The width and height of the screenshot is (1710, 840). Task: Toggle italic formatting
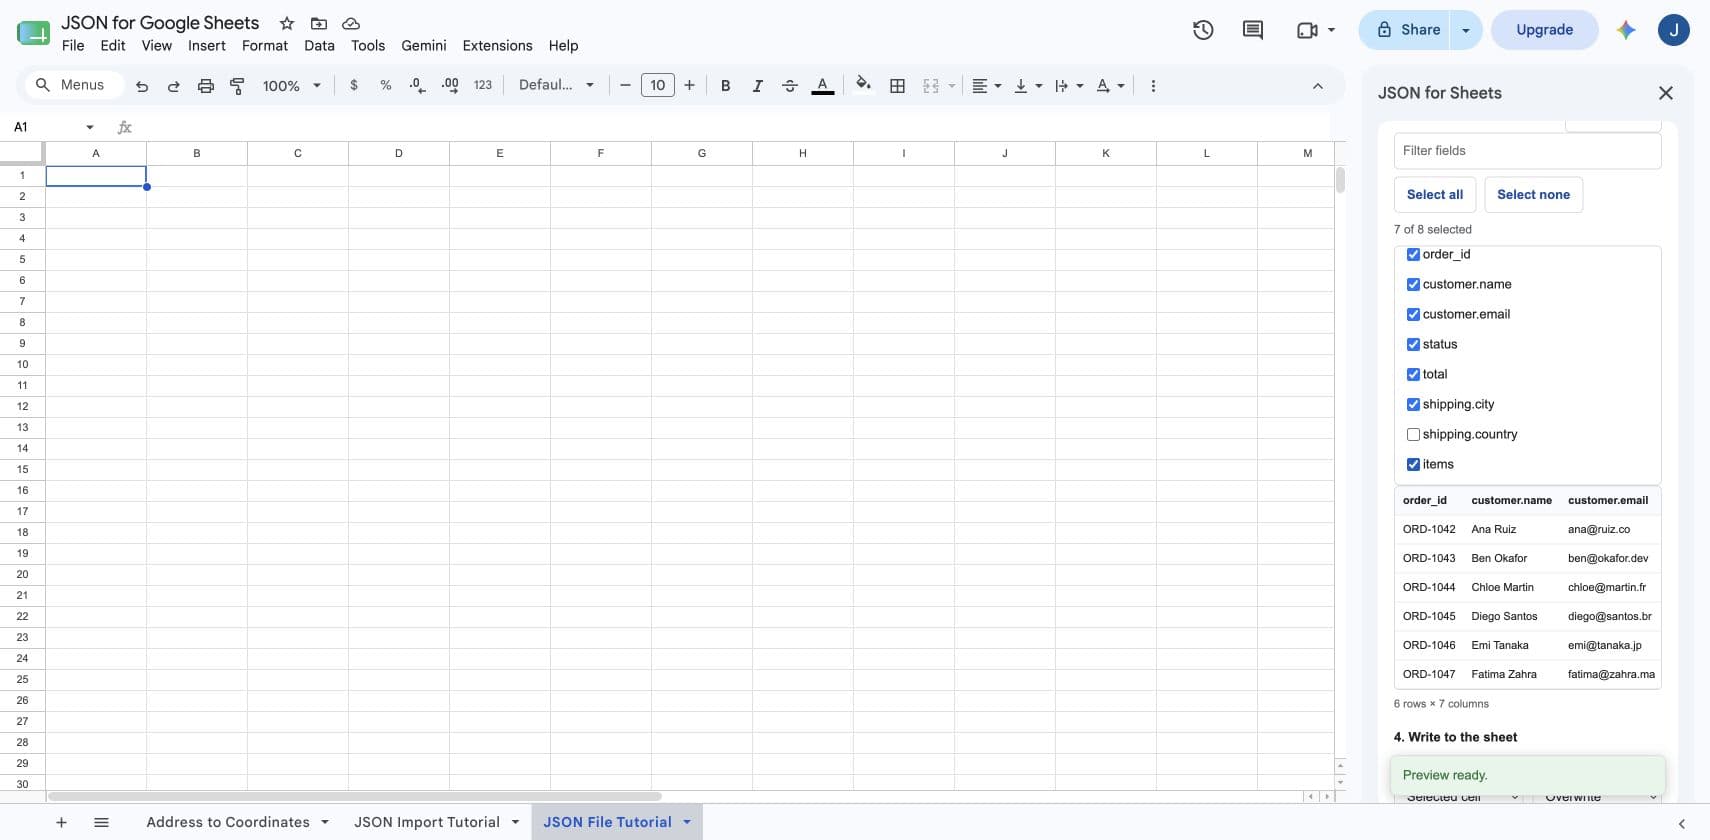[758, 86]
